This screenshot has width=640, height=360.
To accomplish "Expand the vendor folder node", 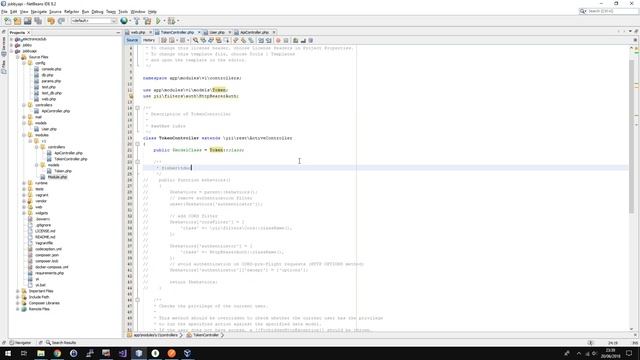I will pyautogui.click(x=24, y=201).
